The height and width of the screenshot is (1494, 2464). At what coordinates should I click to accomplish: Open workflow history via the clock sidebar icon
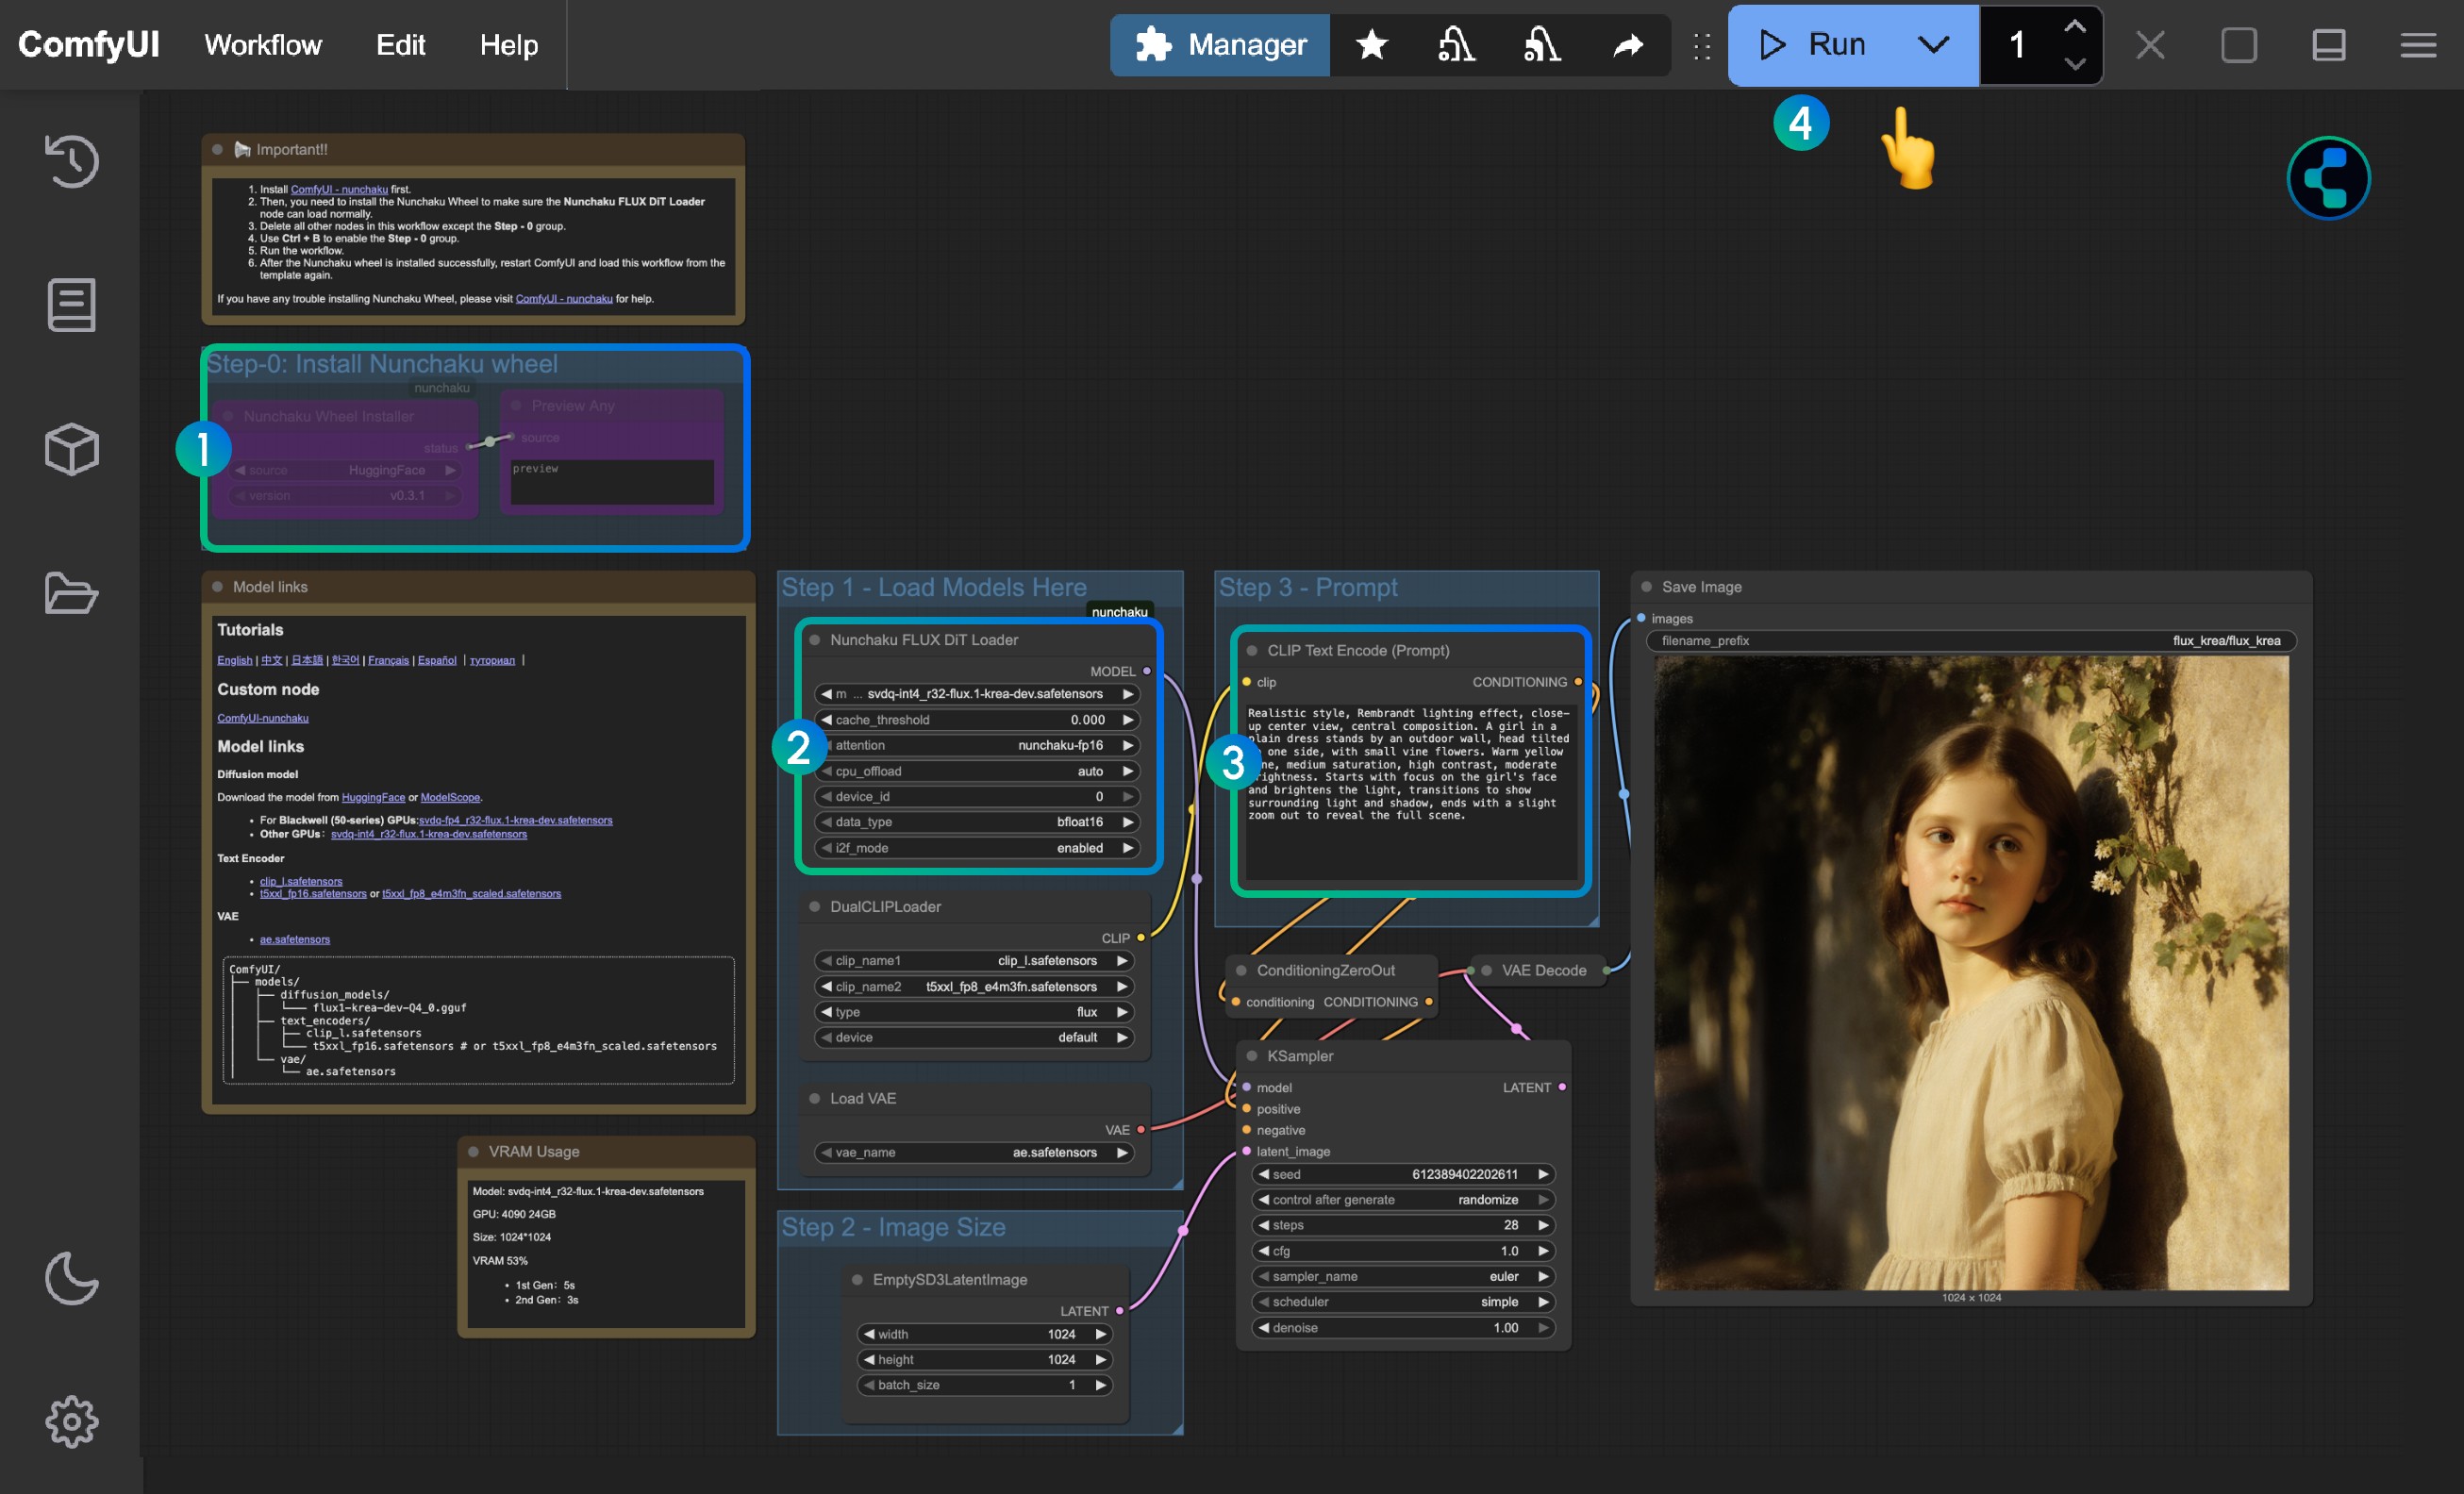[70, 161]
